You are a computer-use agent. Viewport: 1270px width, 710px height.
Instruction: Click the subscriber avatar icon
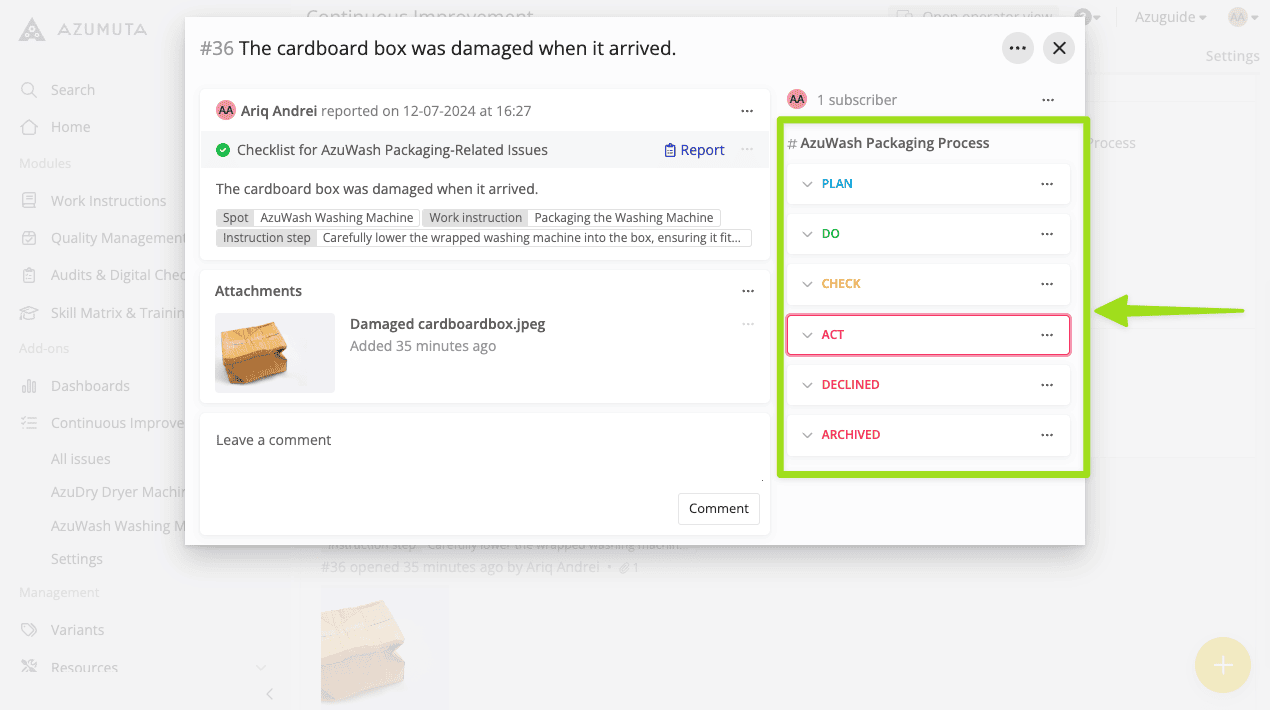(797, 99)
